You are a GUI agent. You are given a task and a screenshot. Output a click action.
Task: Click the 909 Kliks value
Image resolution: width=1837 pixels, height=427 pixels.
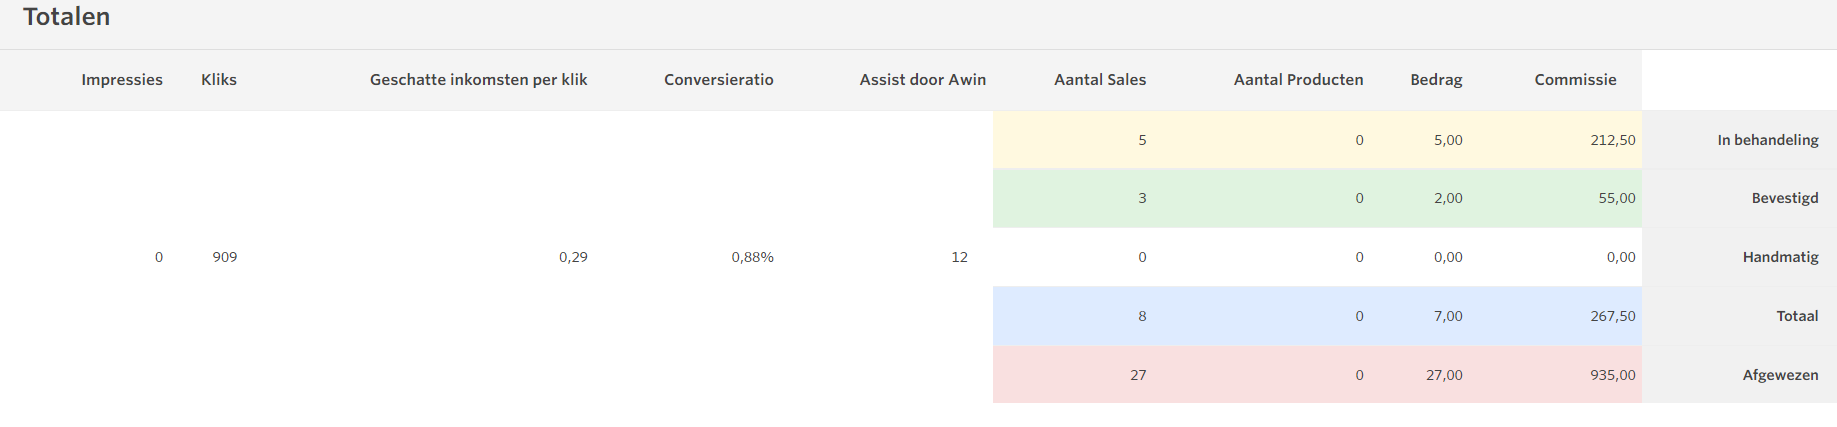(225, 257)
